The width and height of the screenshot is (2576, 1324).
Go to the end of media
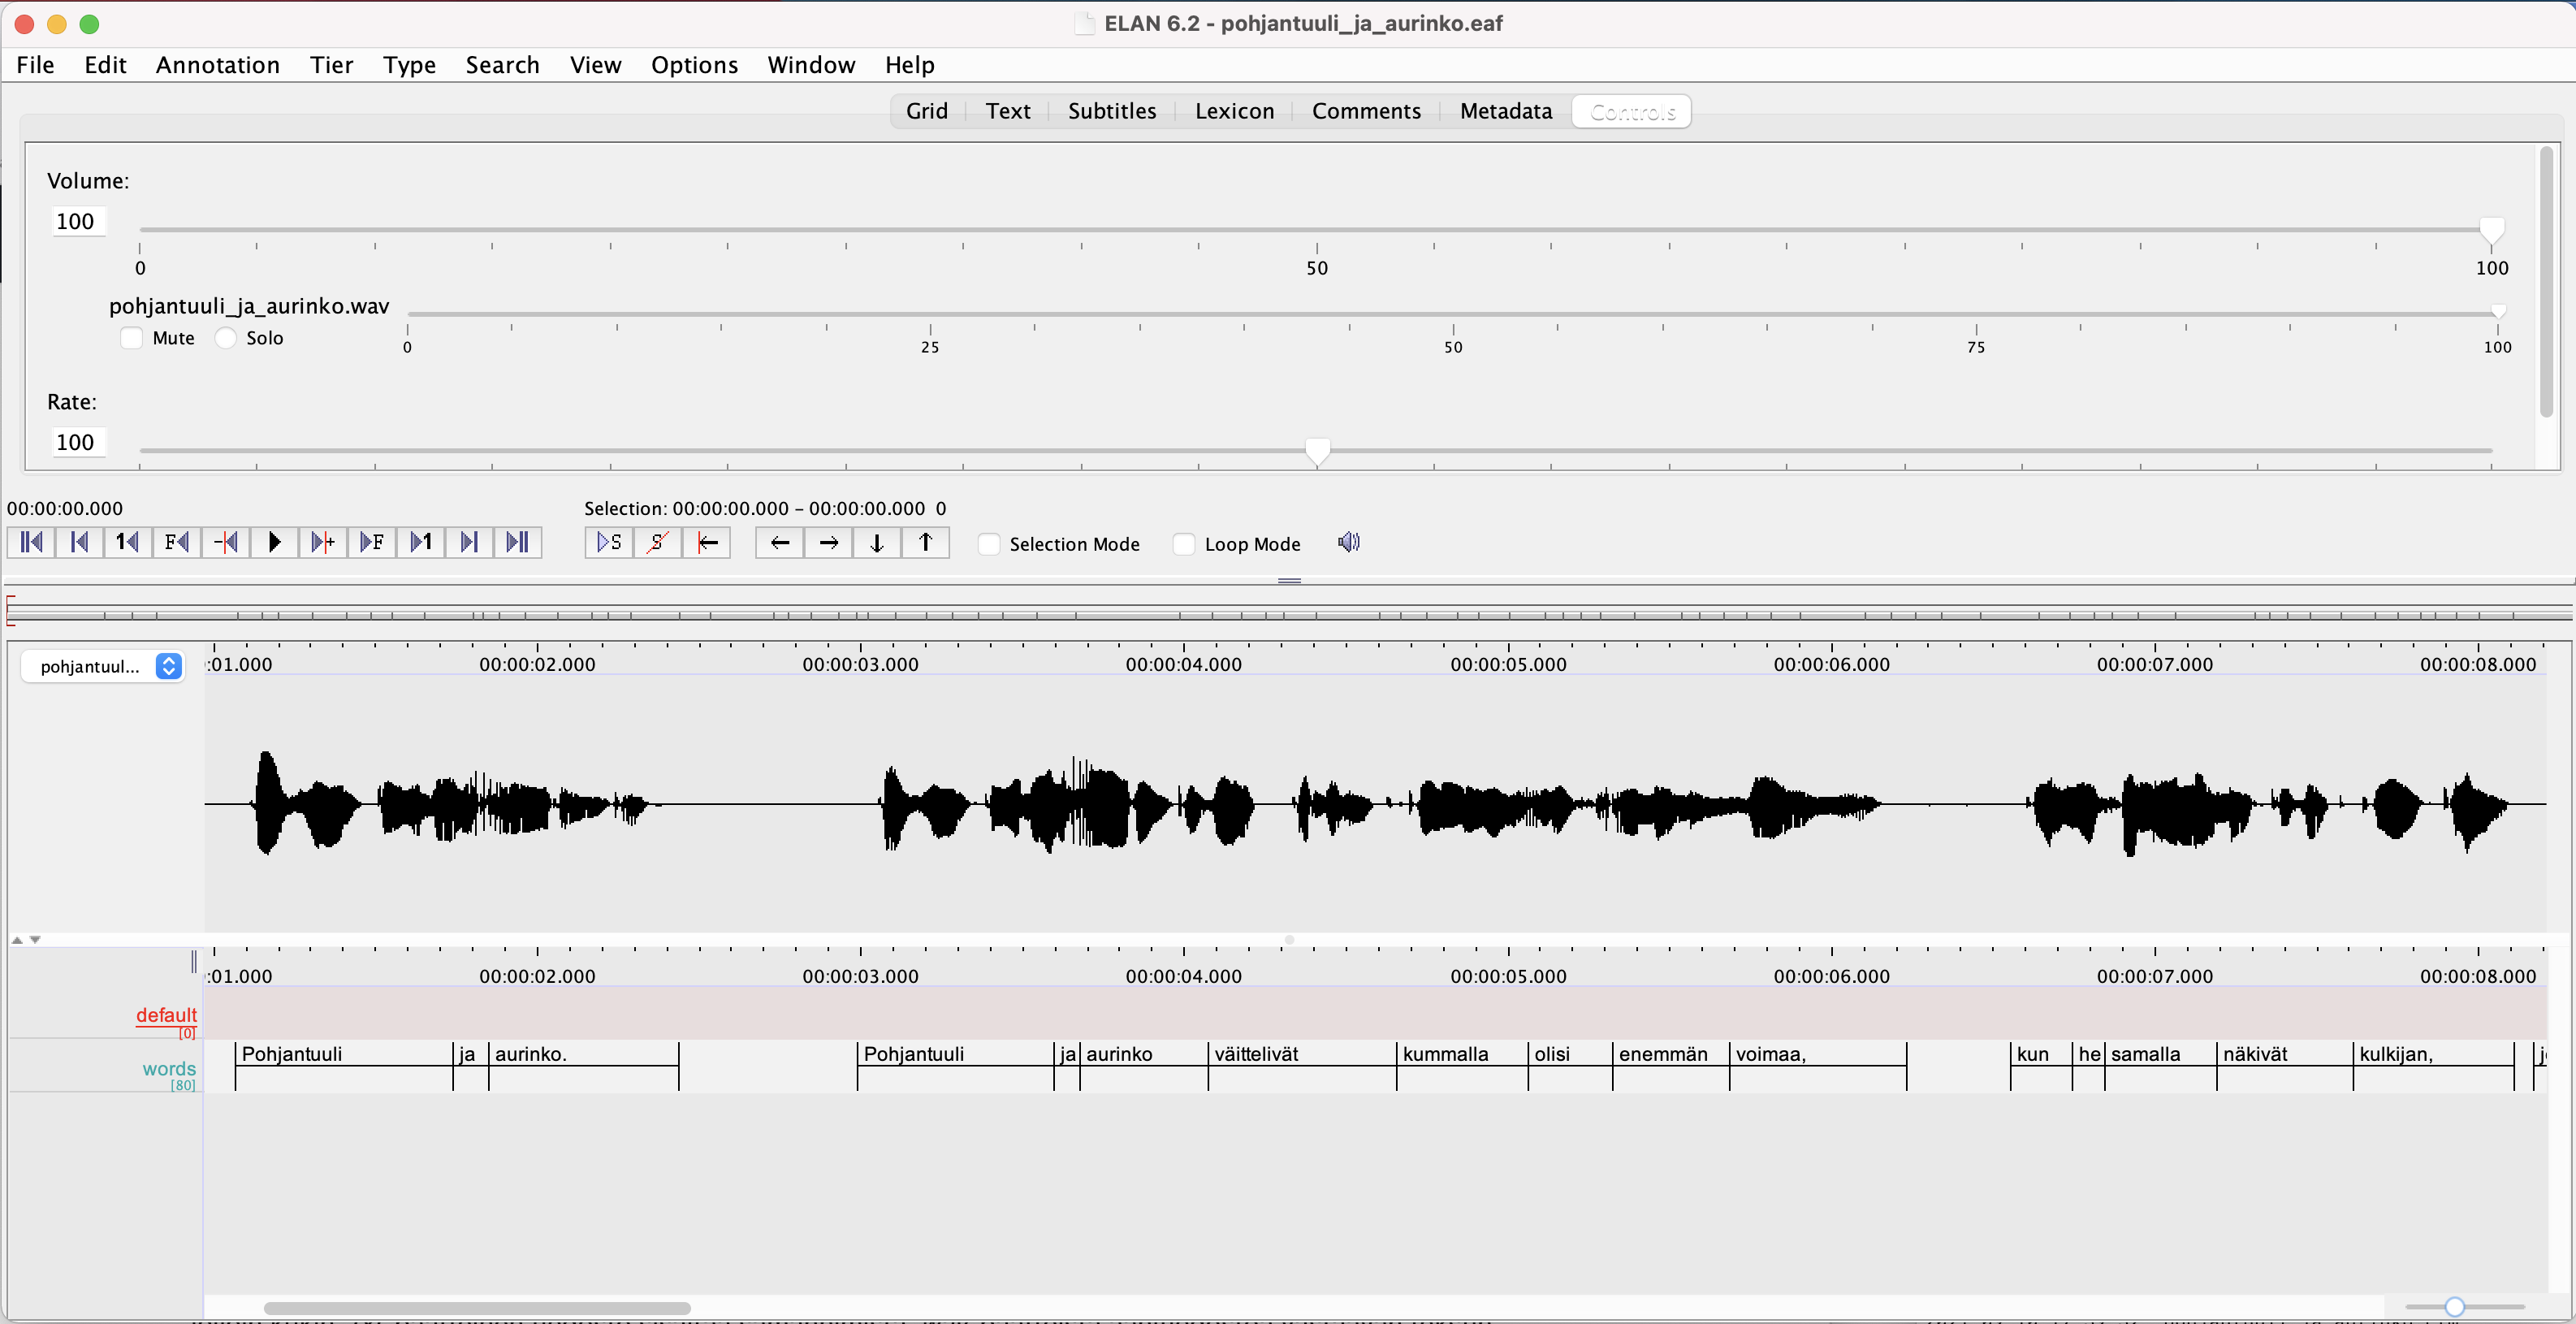pos(517,542)
